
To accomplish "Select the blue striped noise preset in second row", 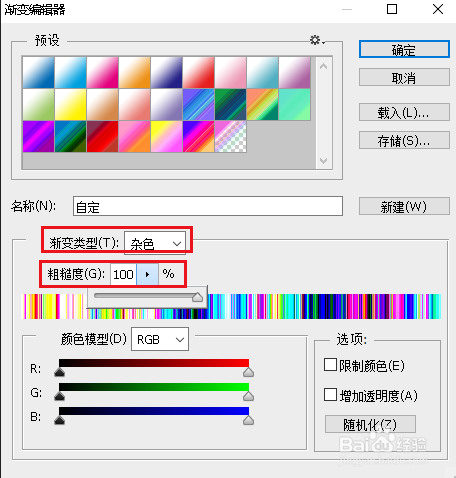I will [x=198, y=104].
